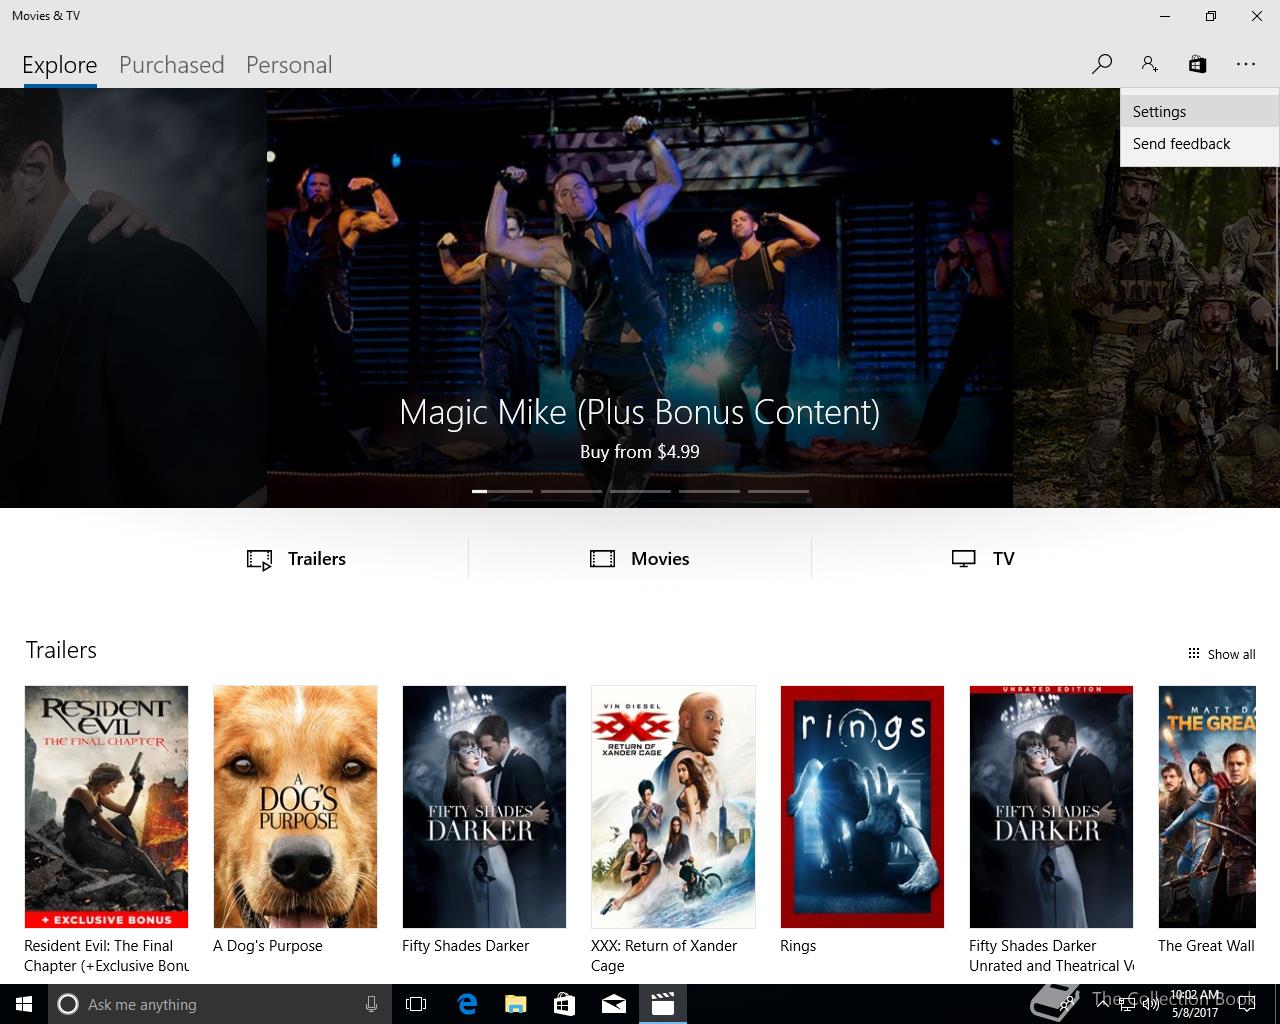
Task: Click 'Resident Evil: The Final Chapter' caption
Action: coord(106,956)
